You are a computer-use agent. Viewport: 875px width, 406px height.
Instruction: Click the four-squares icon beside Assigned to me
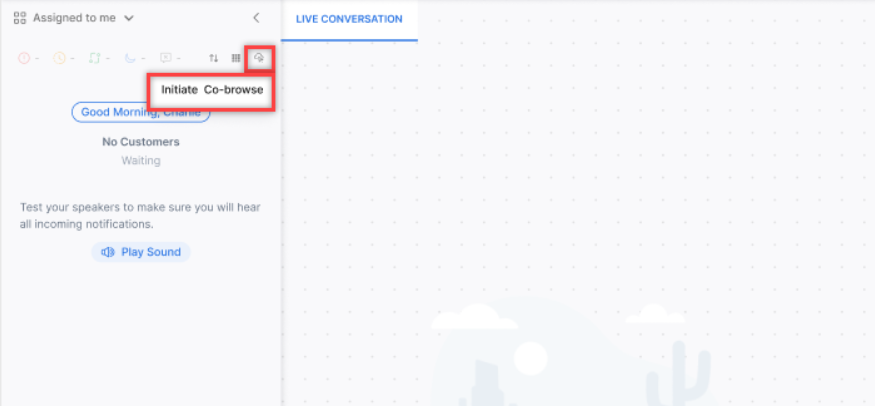(x=20, y=18)
